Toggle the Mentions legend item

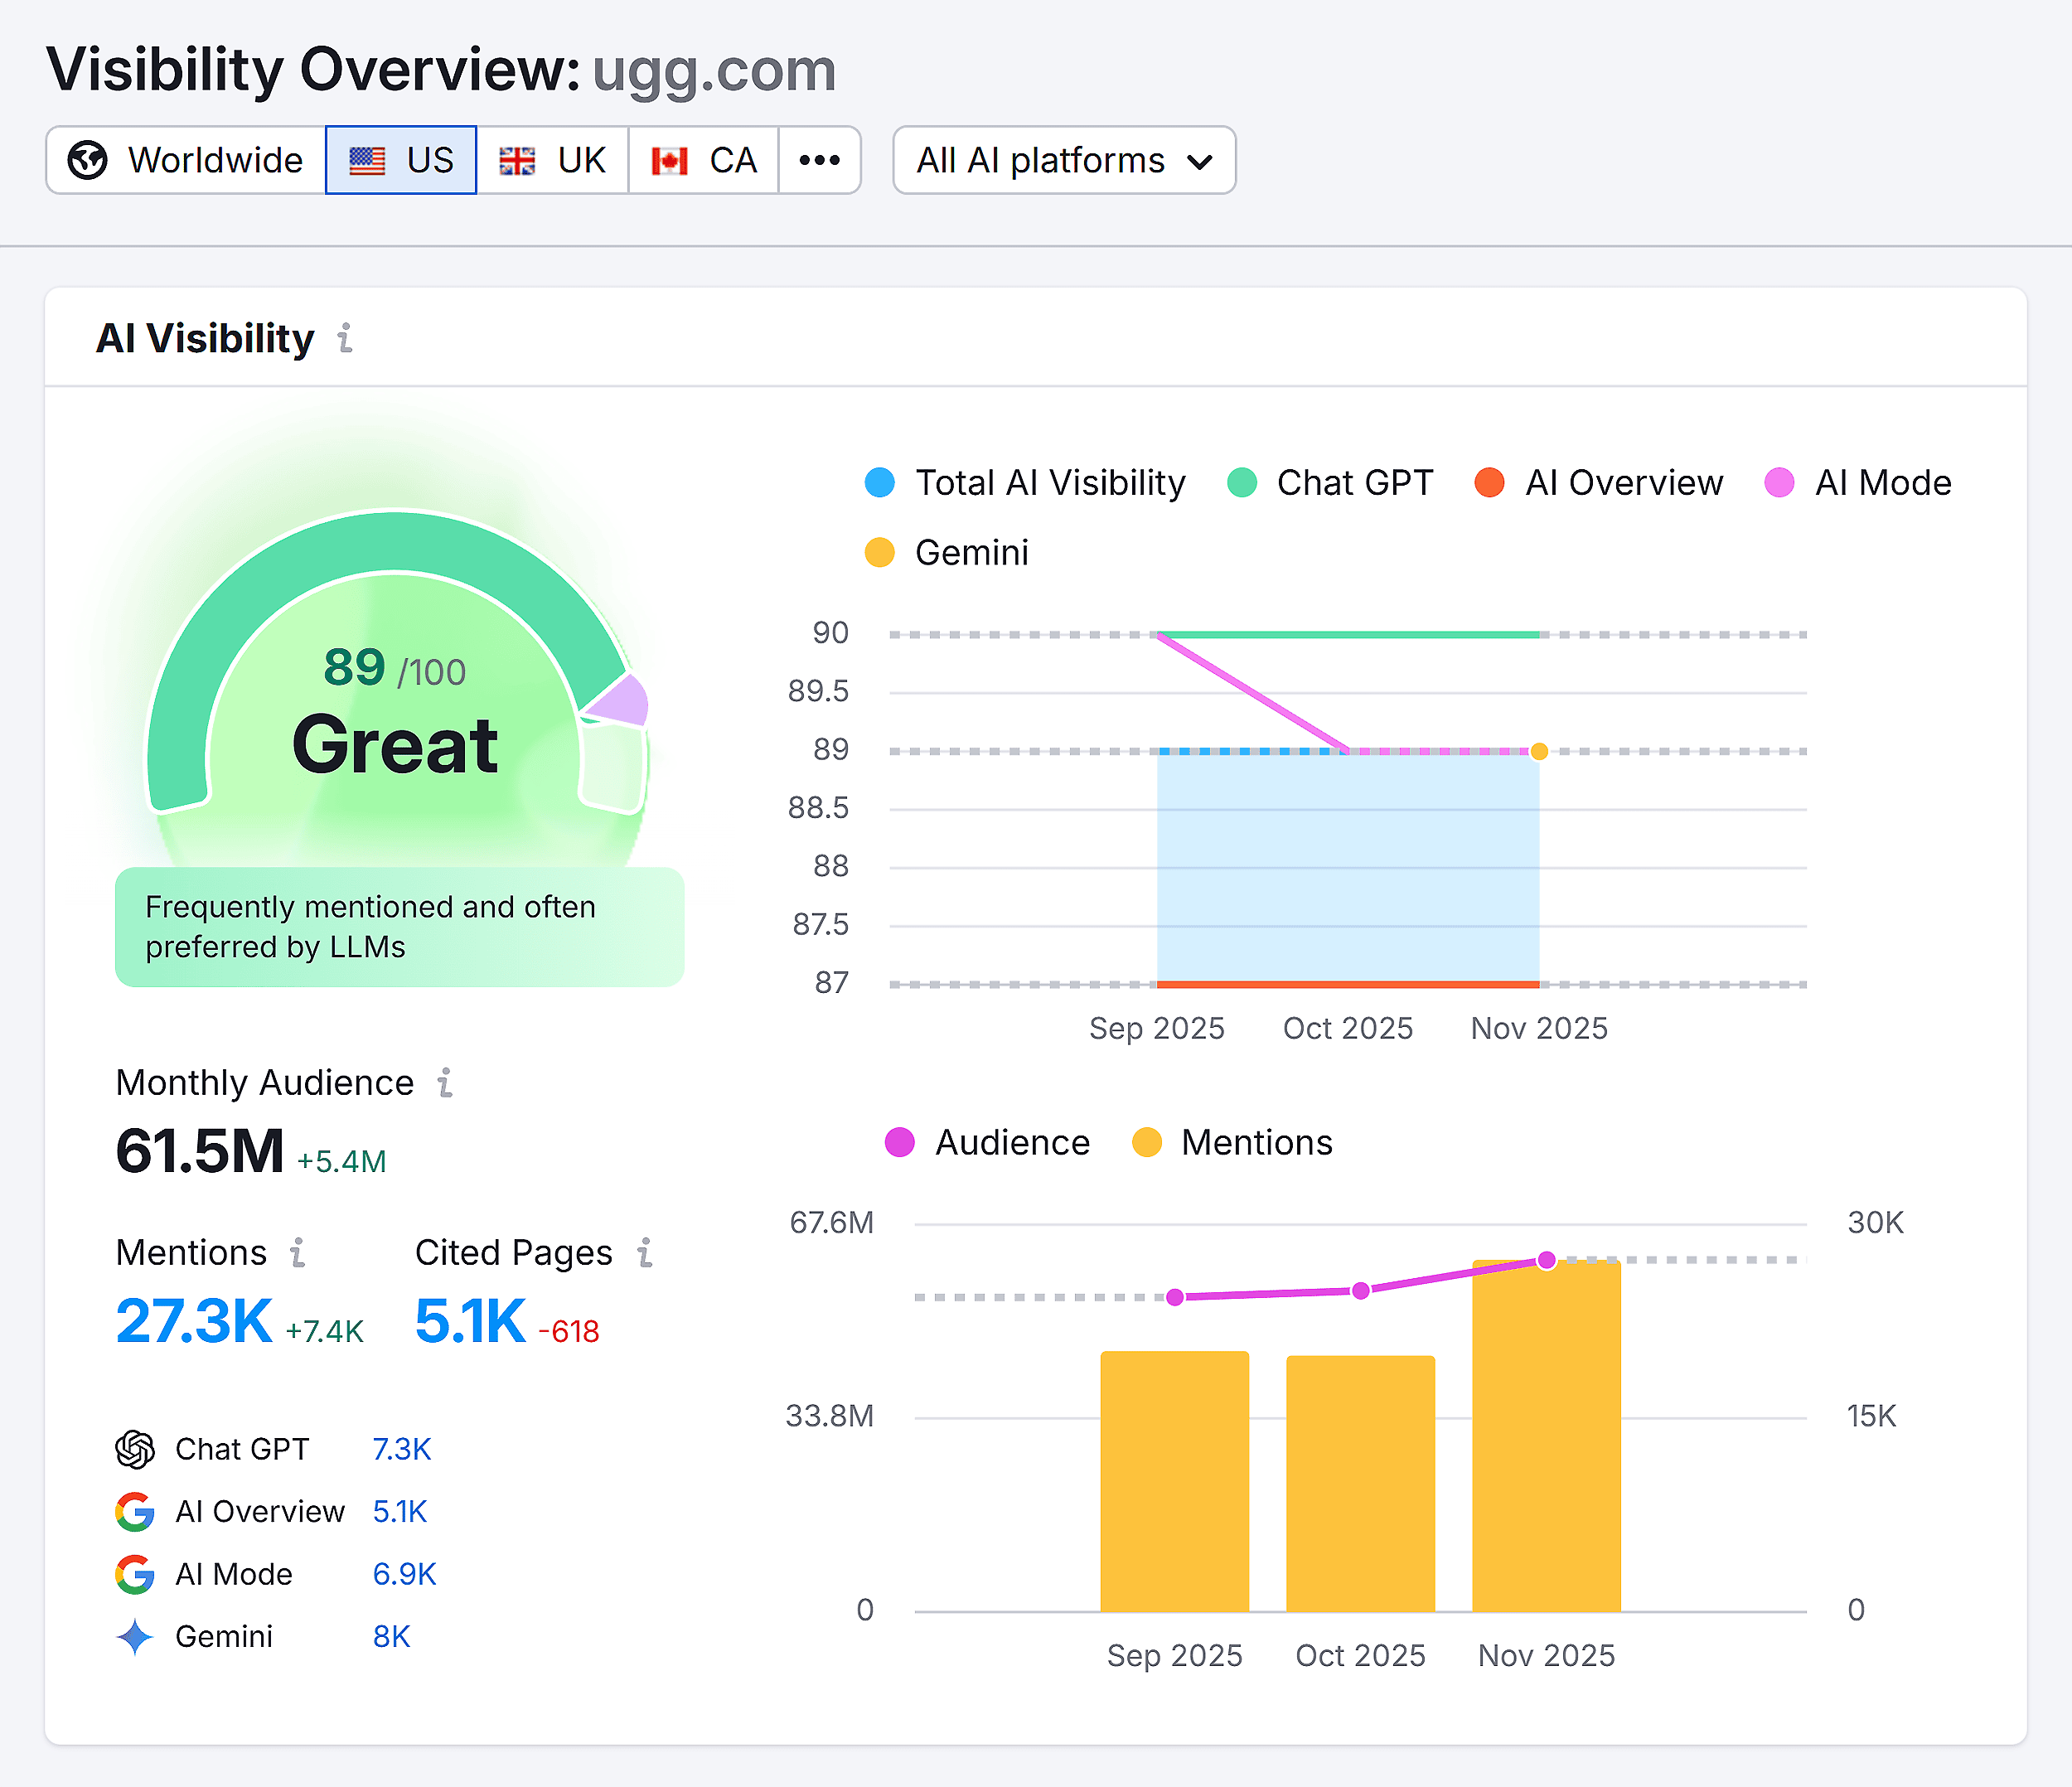point(1232,1142)
